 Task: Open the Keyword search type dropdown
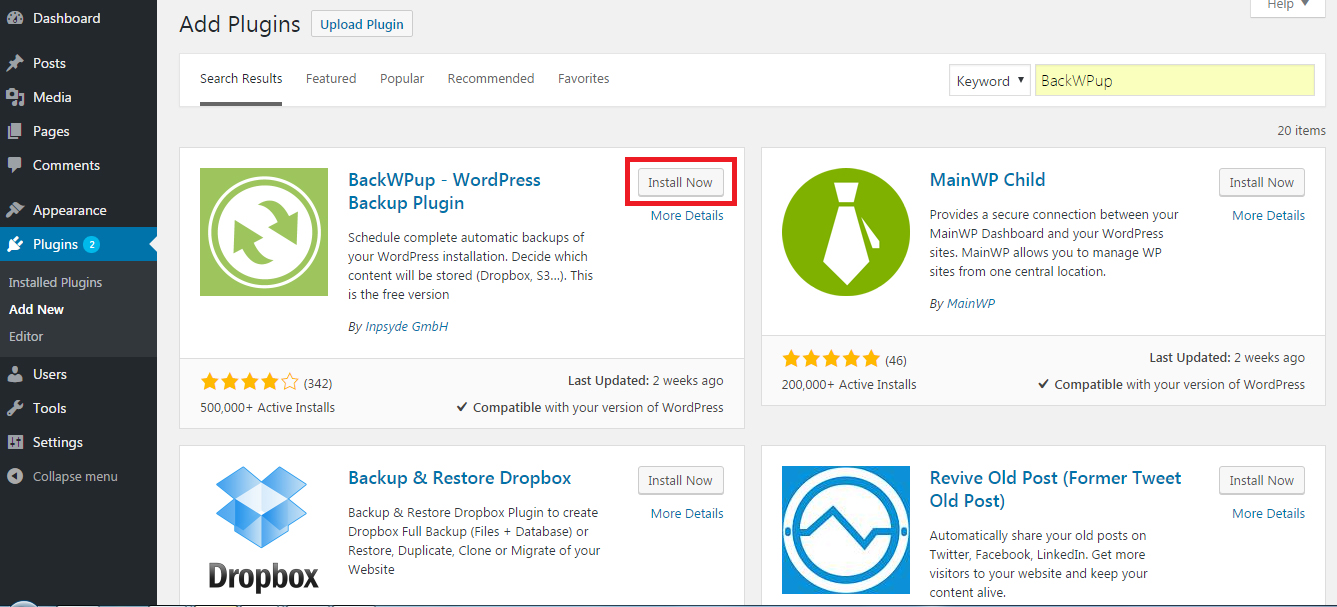point(989,81)
